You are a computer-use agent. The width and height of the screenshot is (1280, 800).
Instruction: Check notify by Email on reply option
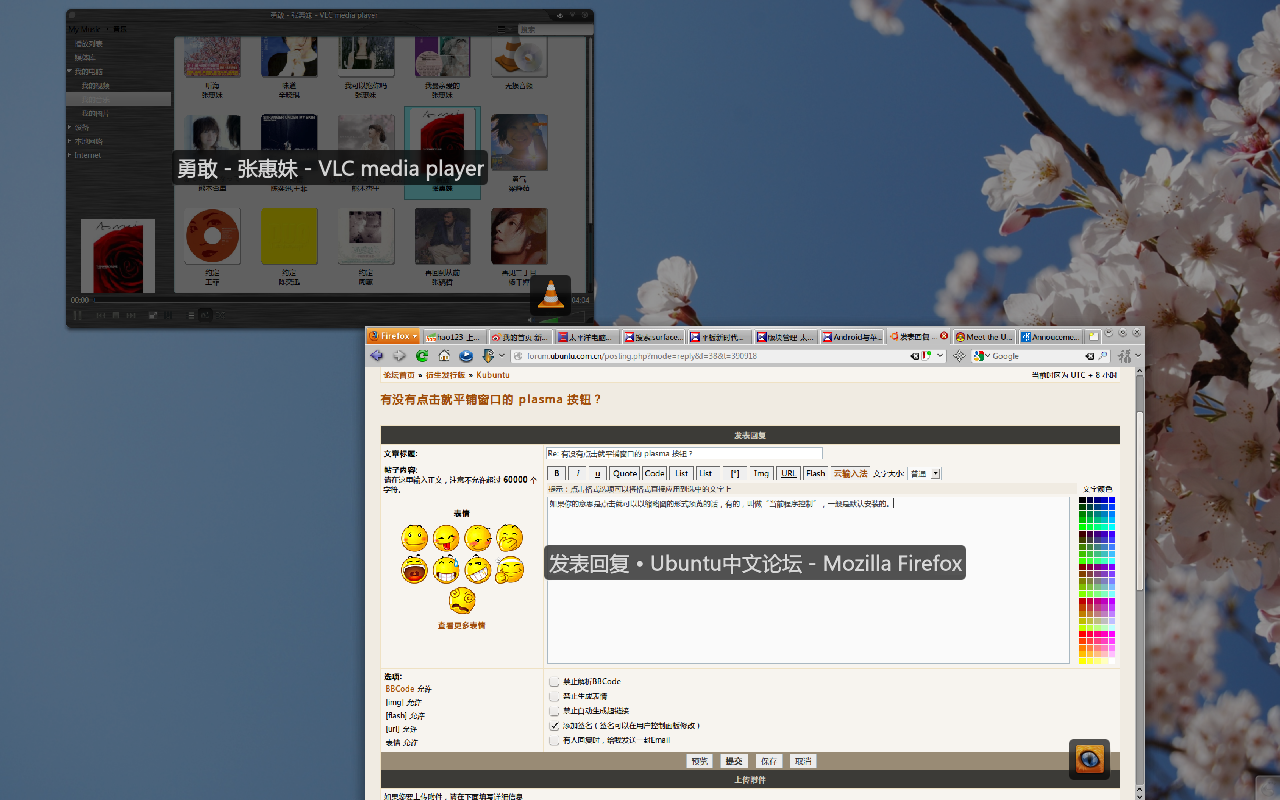555,741
